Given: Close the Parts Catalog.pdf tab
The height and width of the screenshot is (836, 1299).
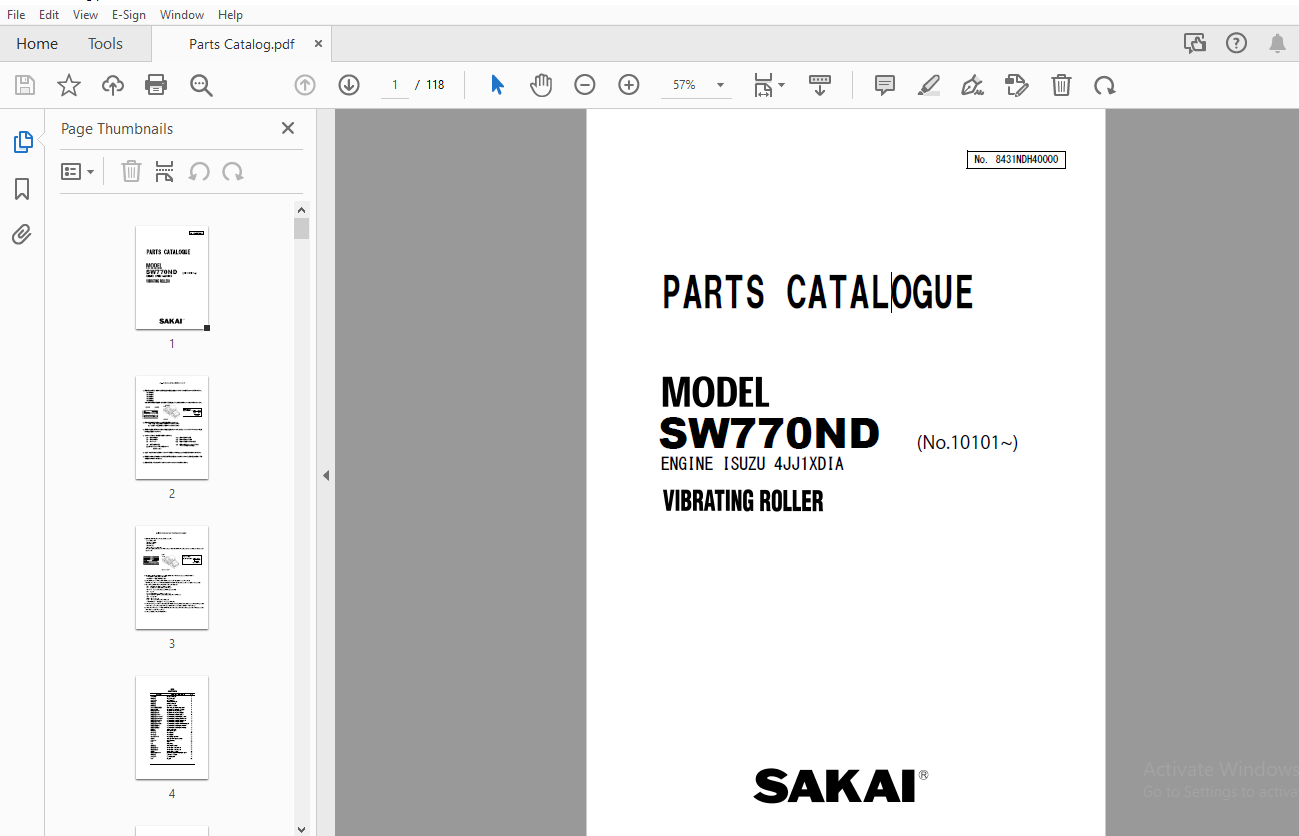Looking at the screenshot, I should 318,44.
